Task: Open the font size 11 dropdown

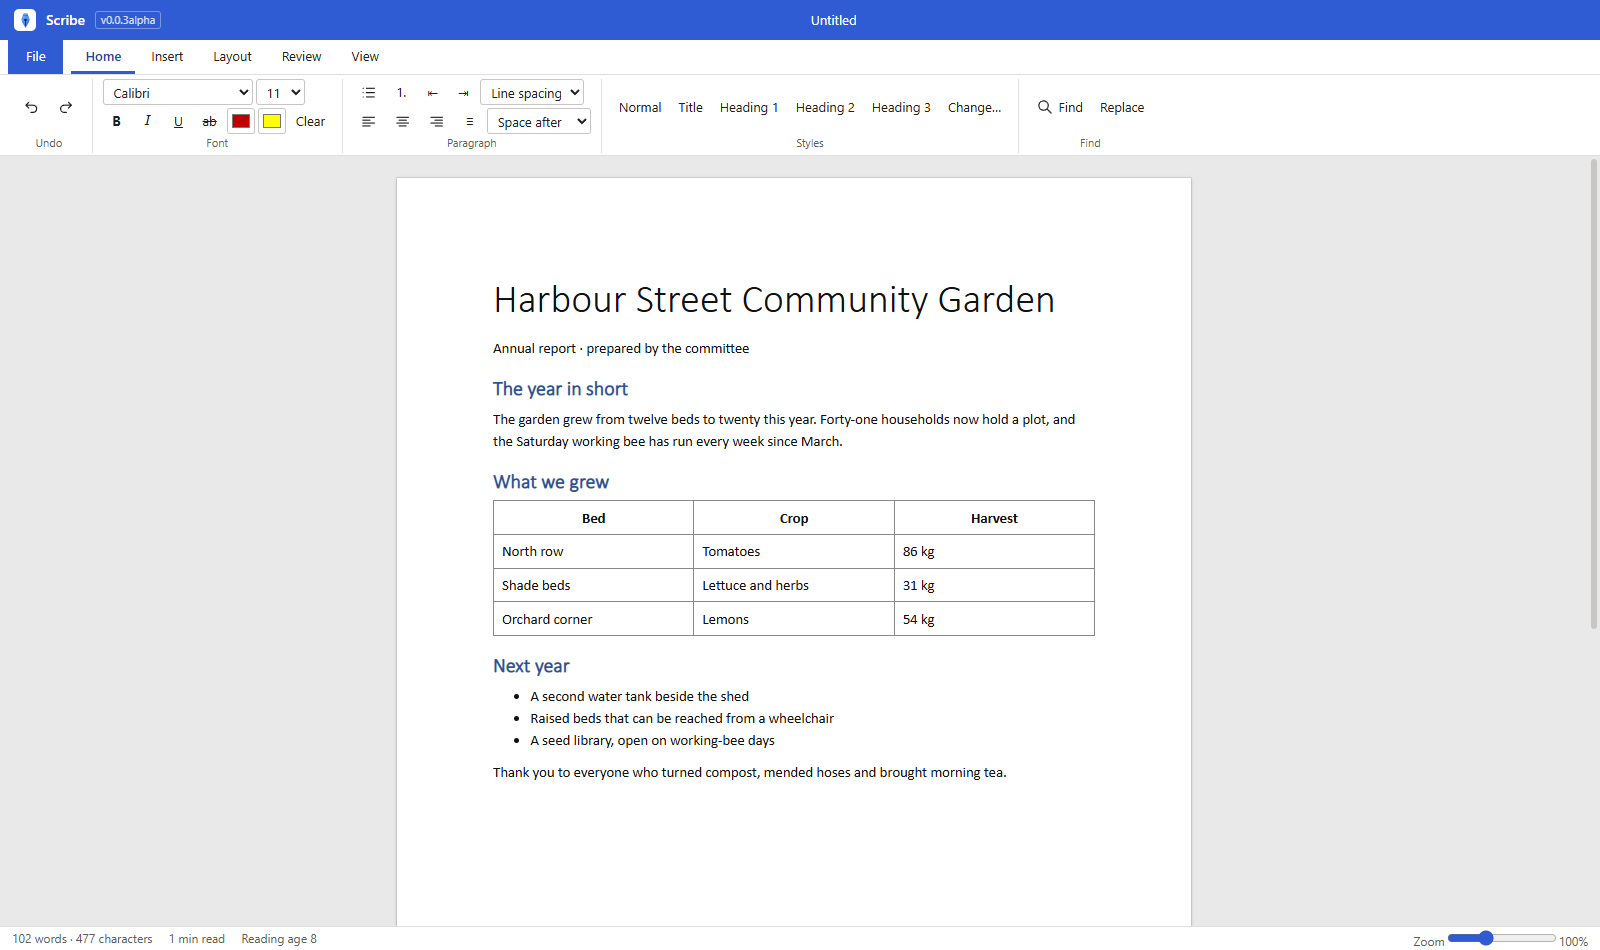Action: point(280,92)
